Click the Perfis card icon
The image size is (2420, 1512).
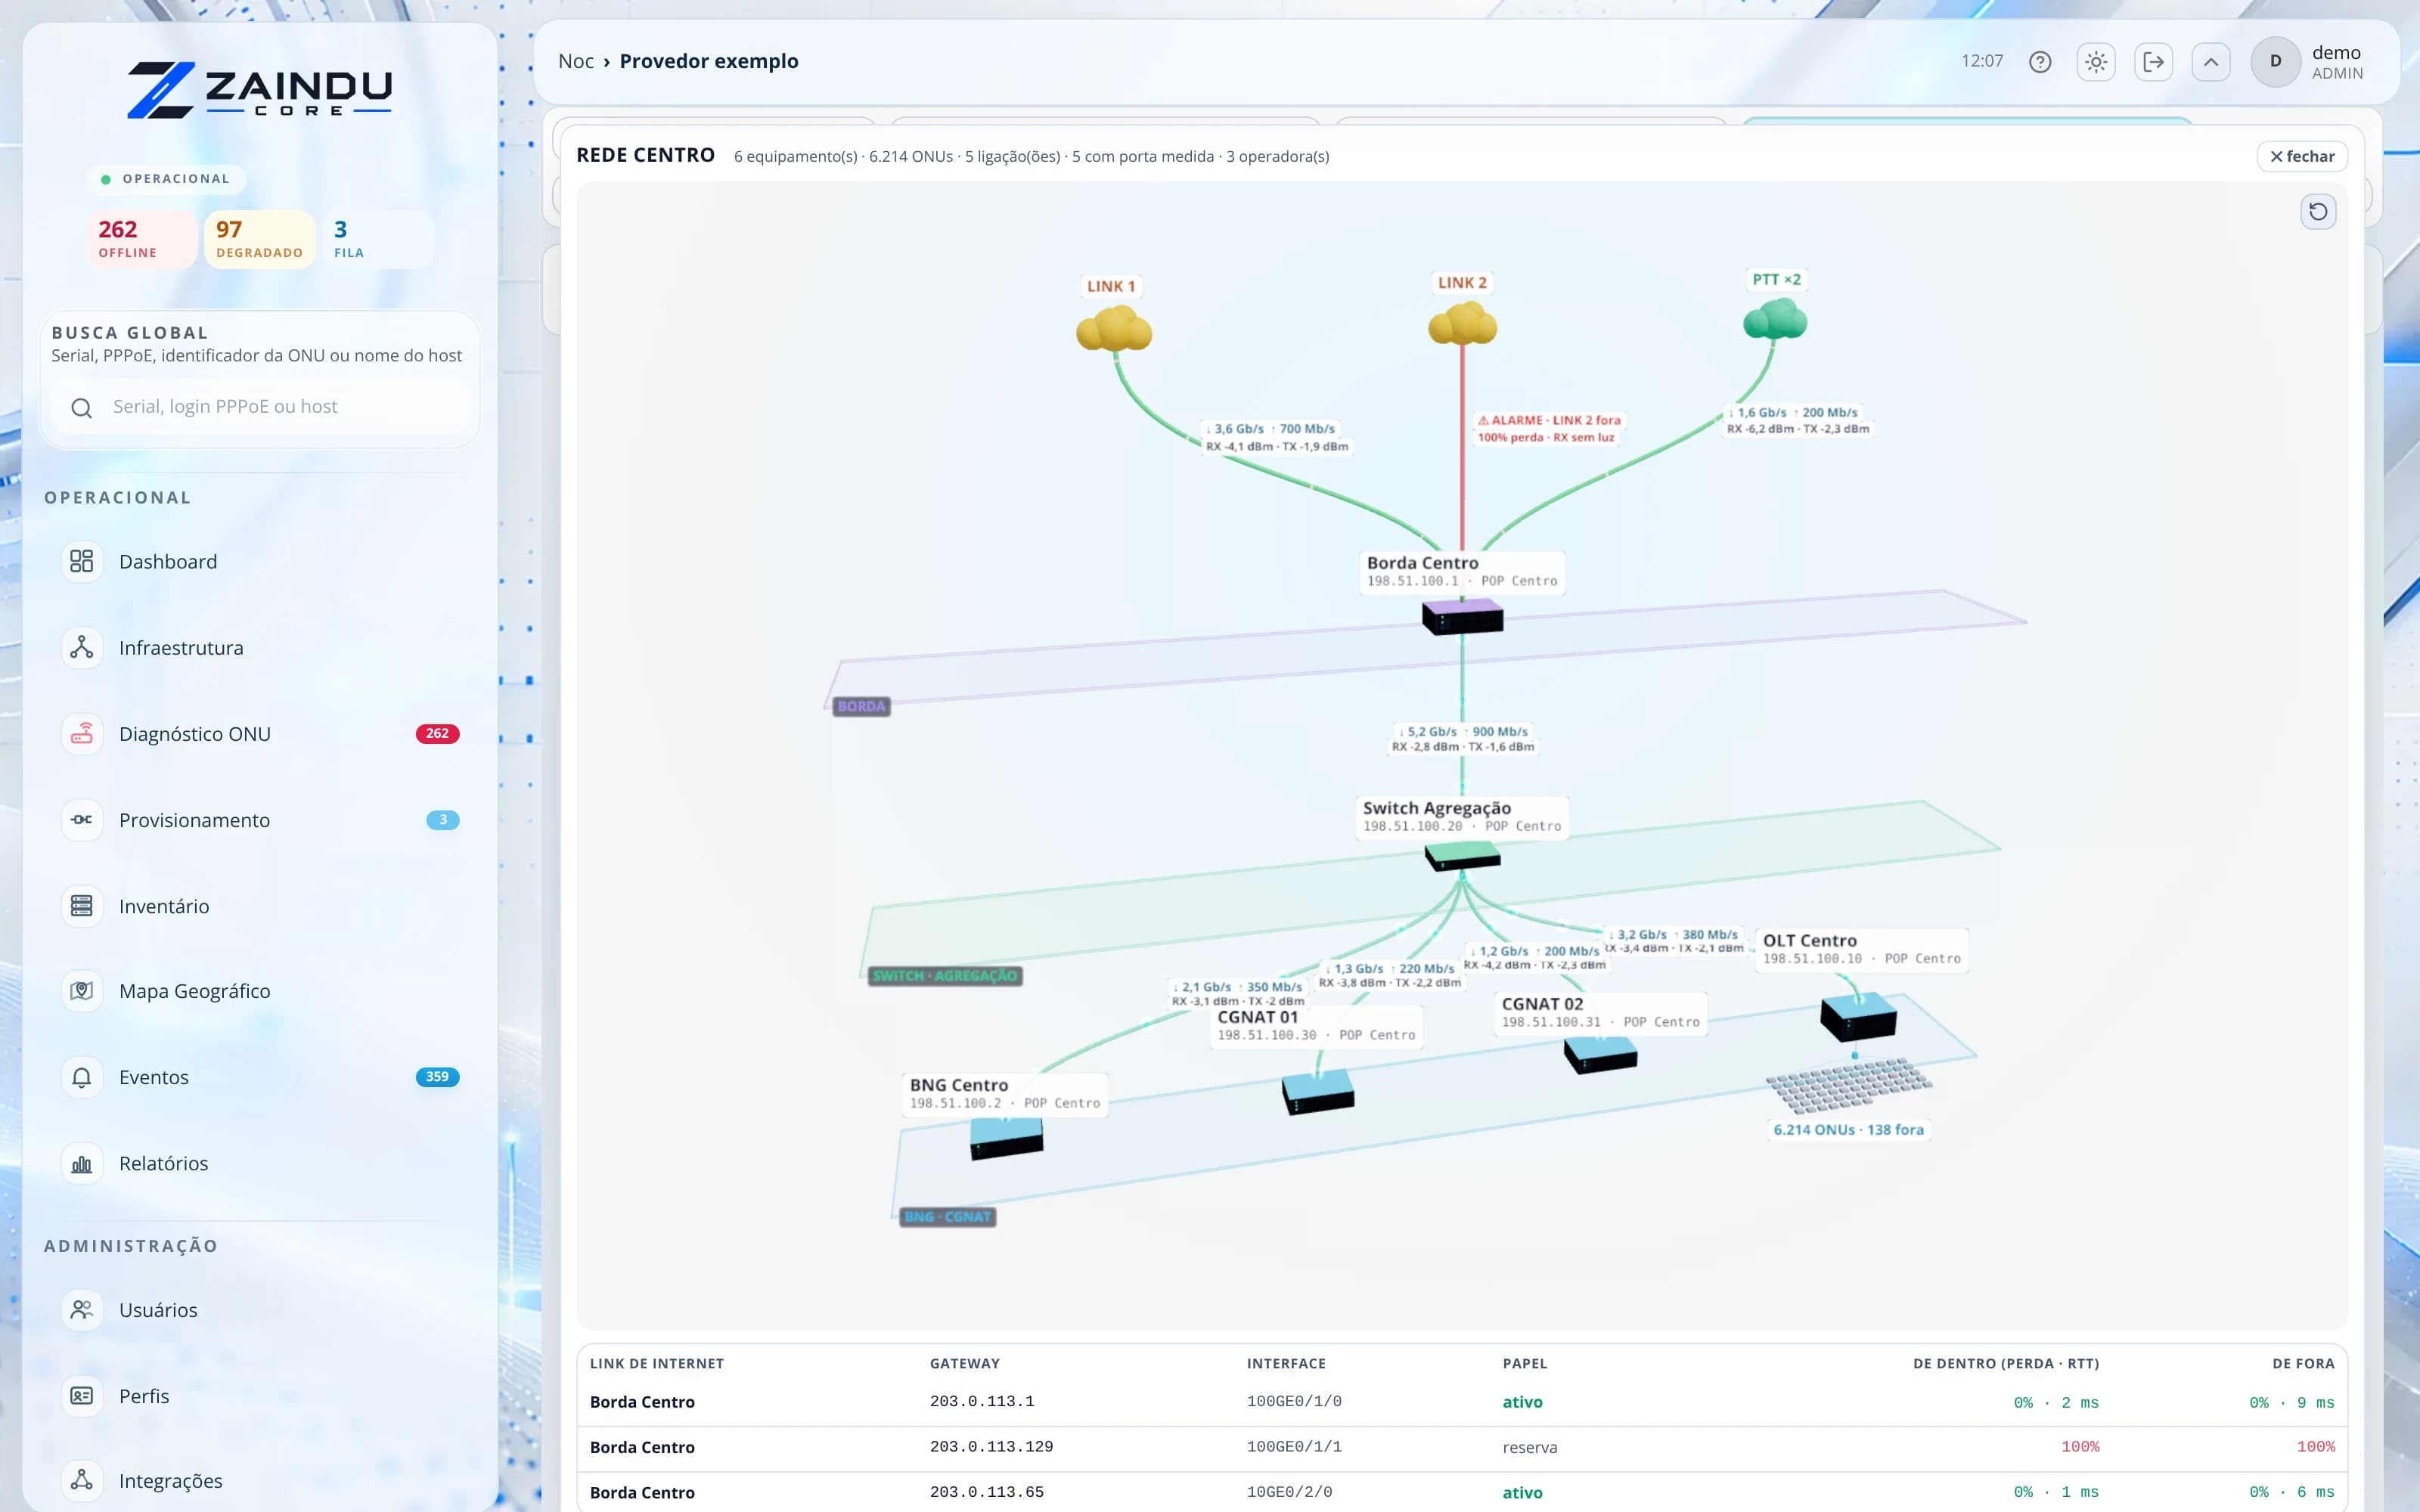[x=82, y=1396]
